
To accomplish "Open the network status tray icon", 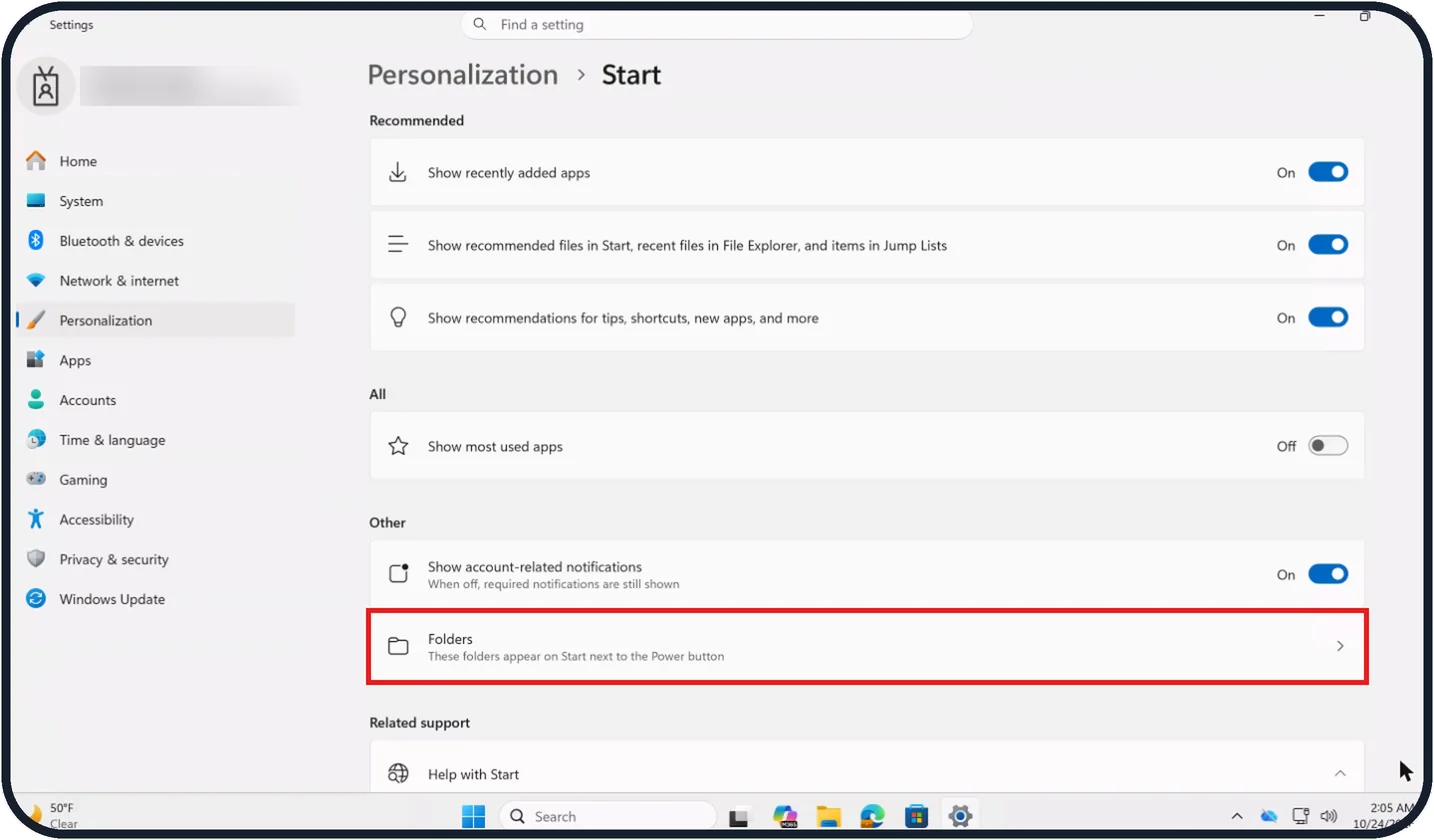I will (1300, 816).
